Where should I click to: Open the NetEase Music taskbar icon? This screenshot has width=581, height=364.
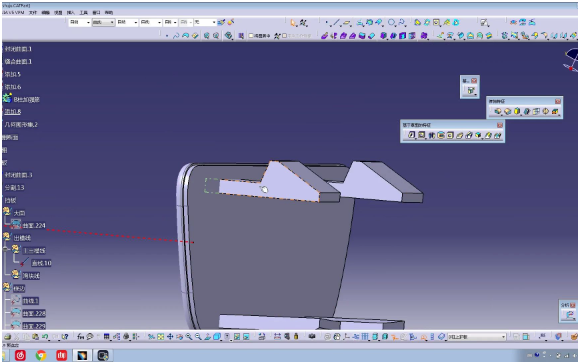[x=20, y=355]
